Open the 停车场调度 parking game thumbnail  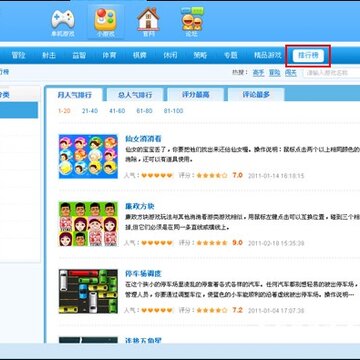(88, 291)
